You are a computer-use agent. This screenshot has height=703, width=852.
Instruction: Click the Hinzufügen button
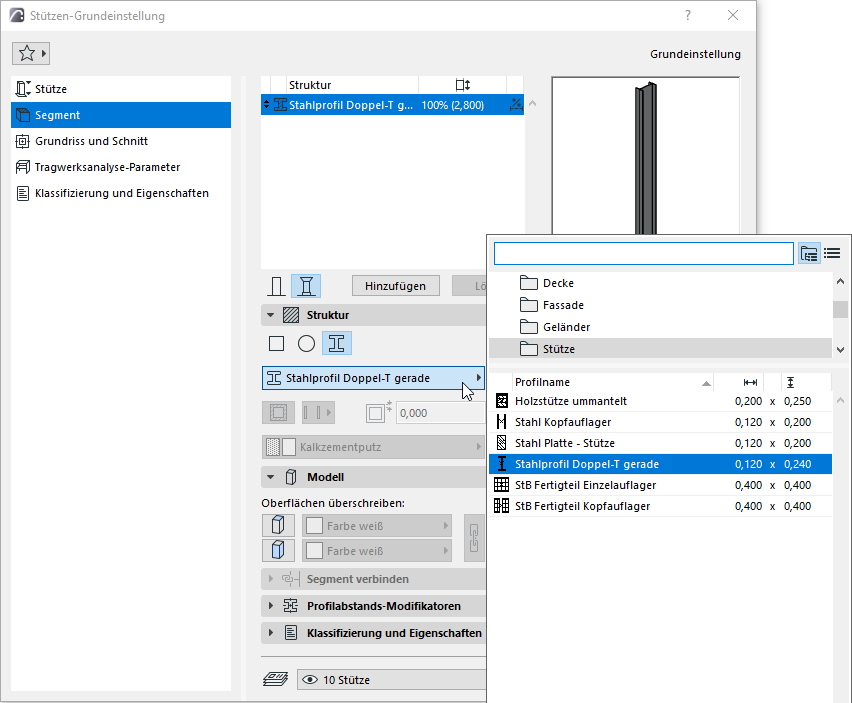point(396,286)
